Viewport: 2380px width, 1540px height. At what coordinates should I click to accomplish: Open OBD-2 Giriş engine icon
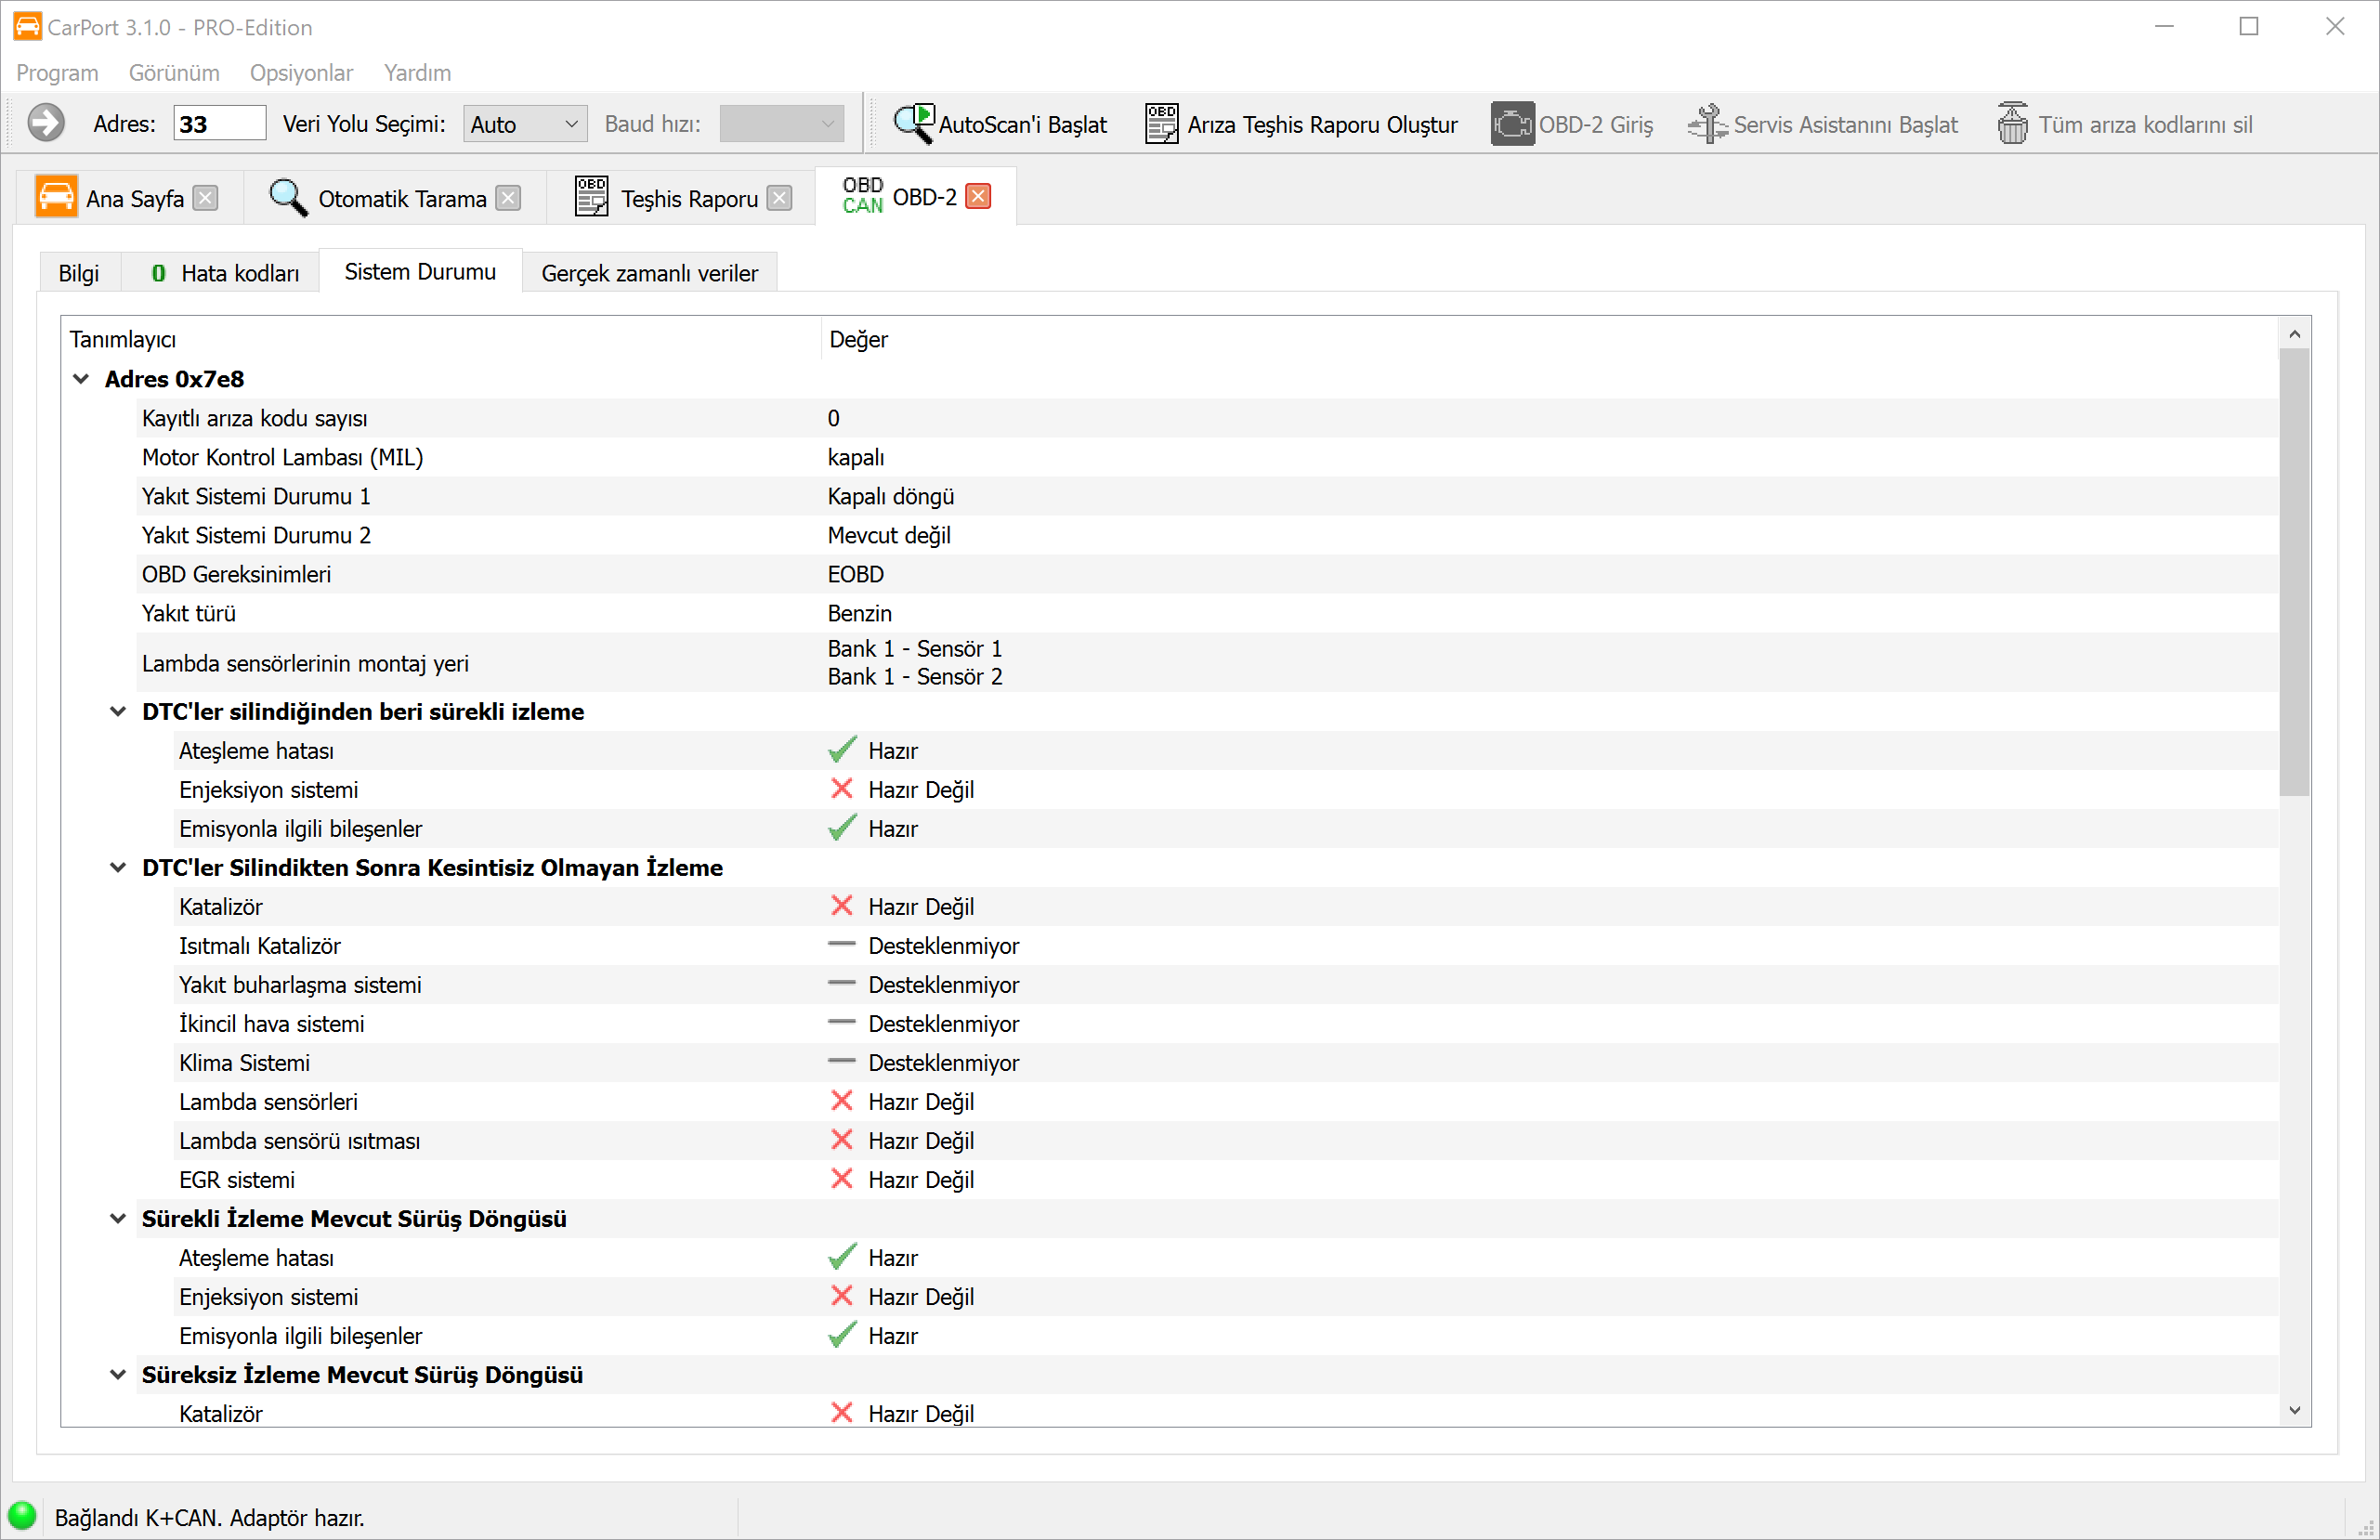coord(1512,124)
